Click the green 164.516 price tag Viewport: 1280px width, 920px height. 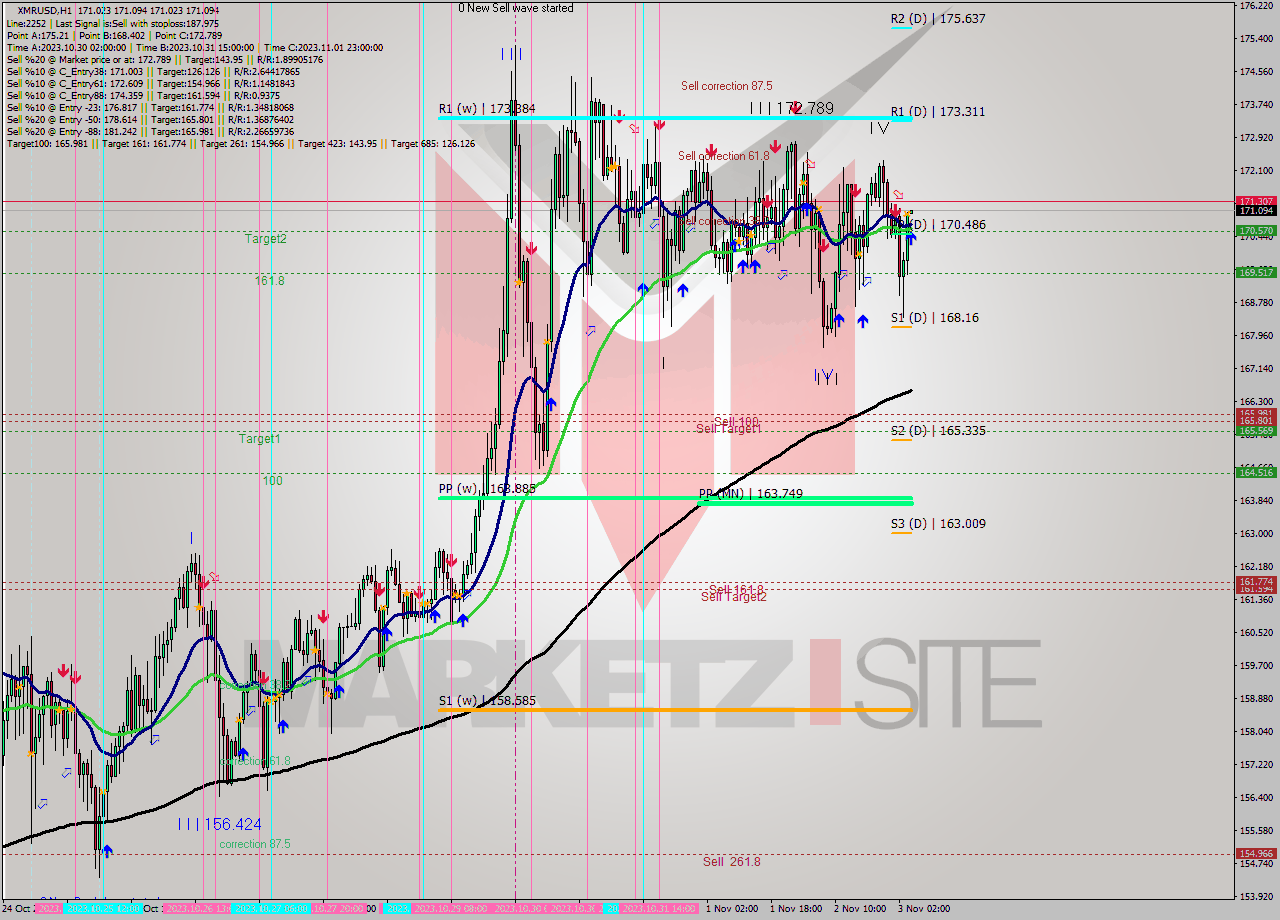1256,472
